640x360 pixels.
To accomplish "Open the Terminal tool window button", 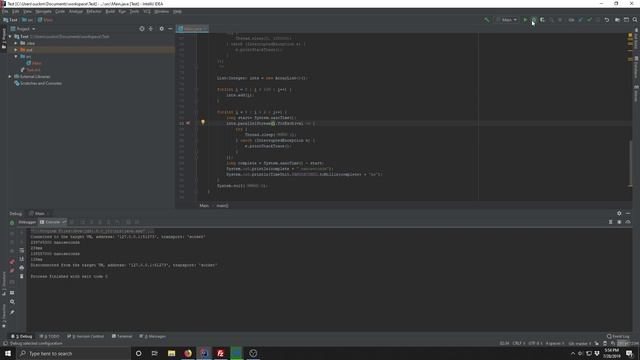I will coord(122,336).
